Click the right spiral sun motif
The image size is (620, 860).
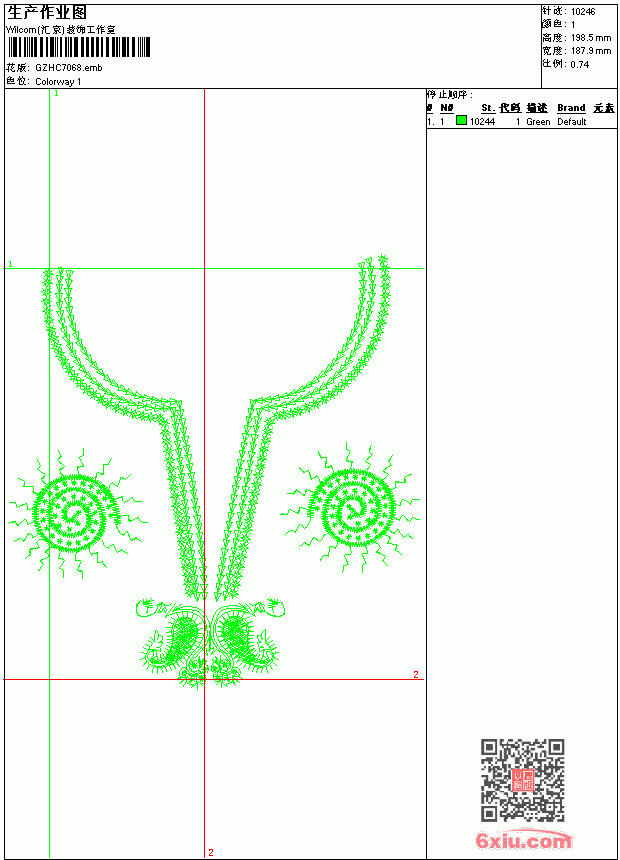pyautogui.click(x=351, y=508)
